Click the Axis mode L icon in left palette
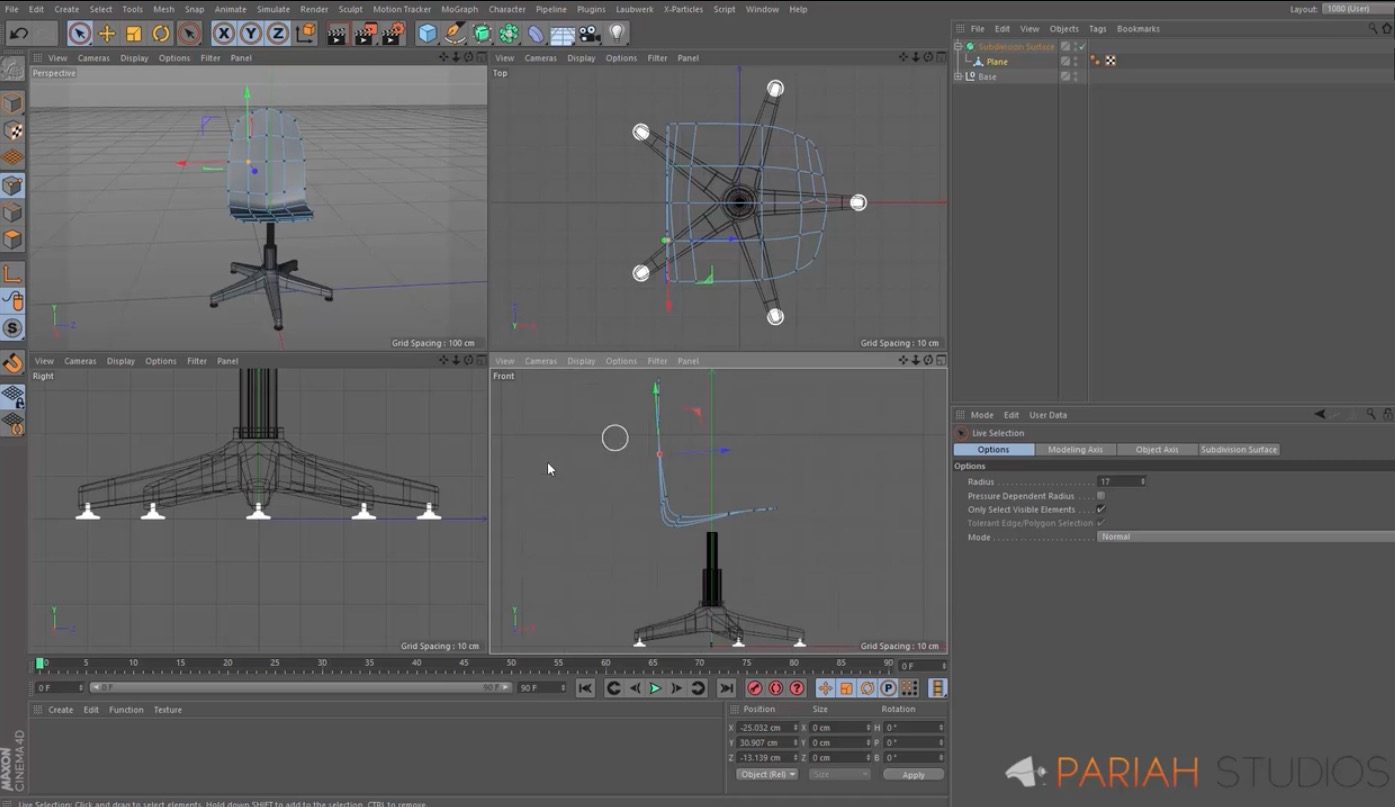Screen dimensions: 1395x807 pos(12,274)
